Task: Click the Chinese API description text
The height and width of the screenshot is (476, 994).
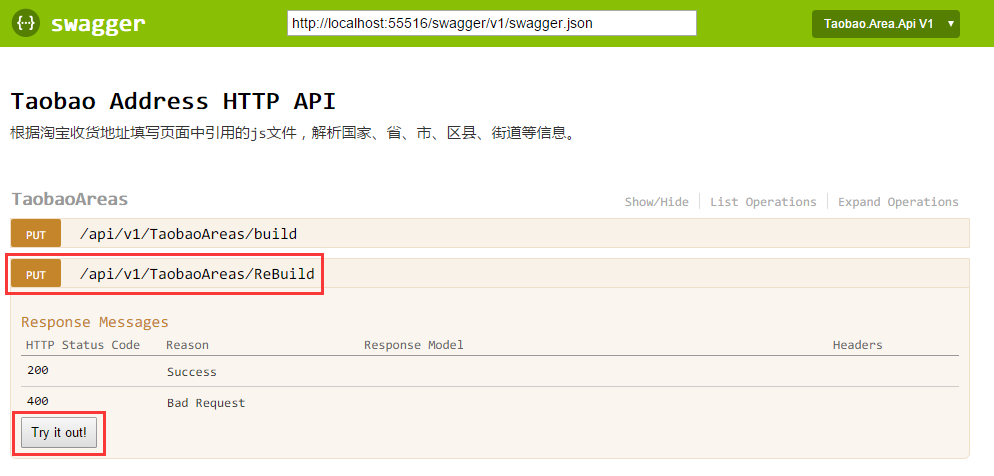Action: click(x=294, y=134)
